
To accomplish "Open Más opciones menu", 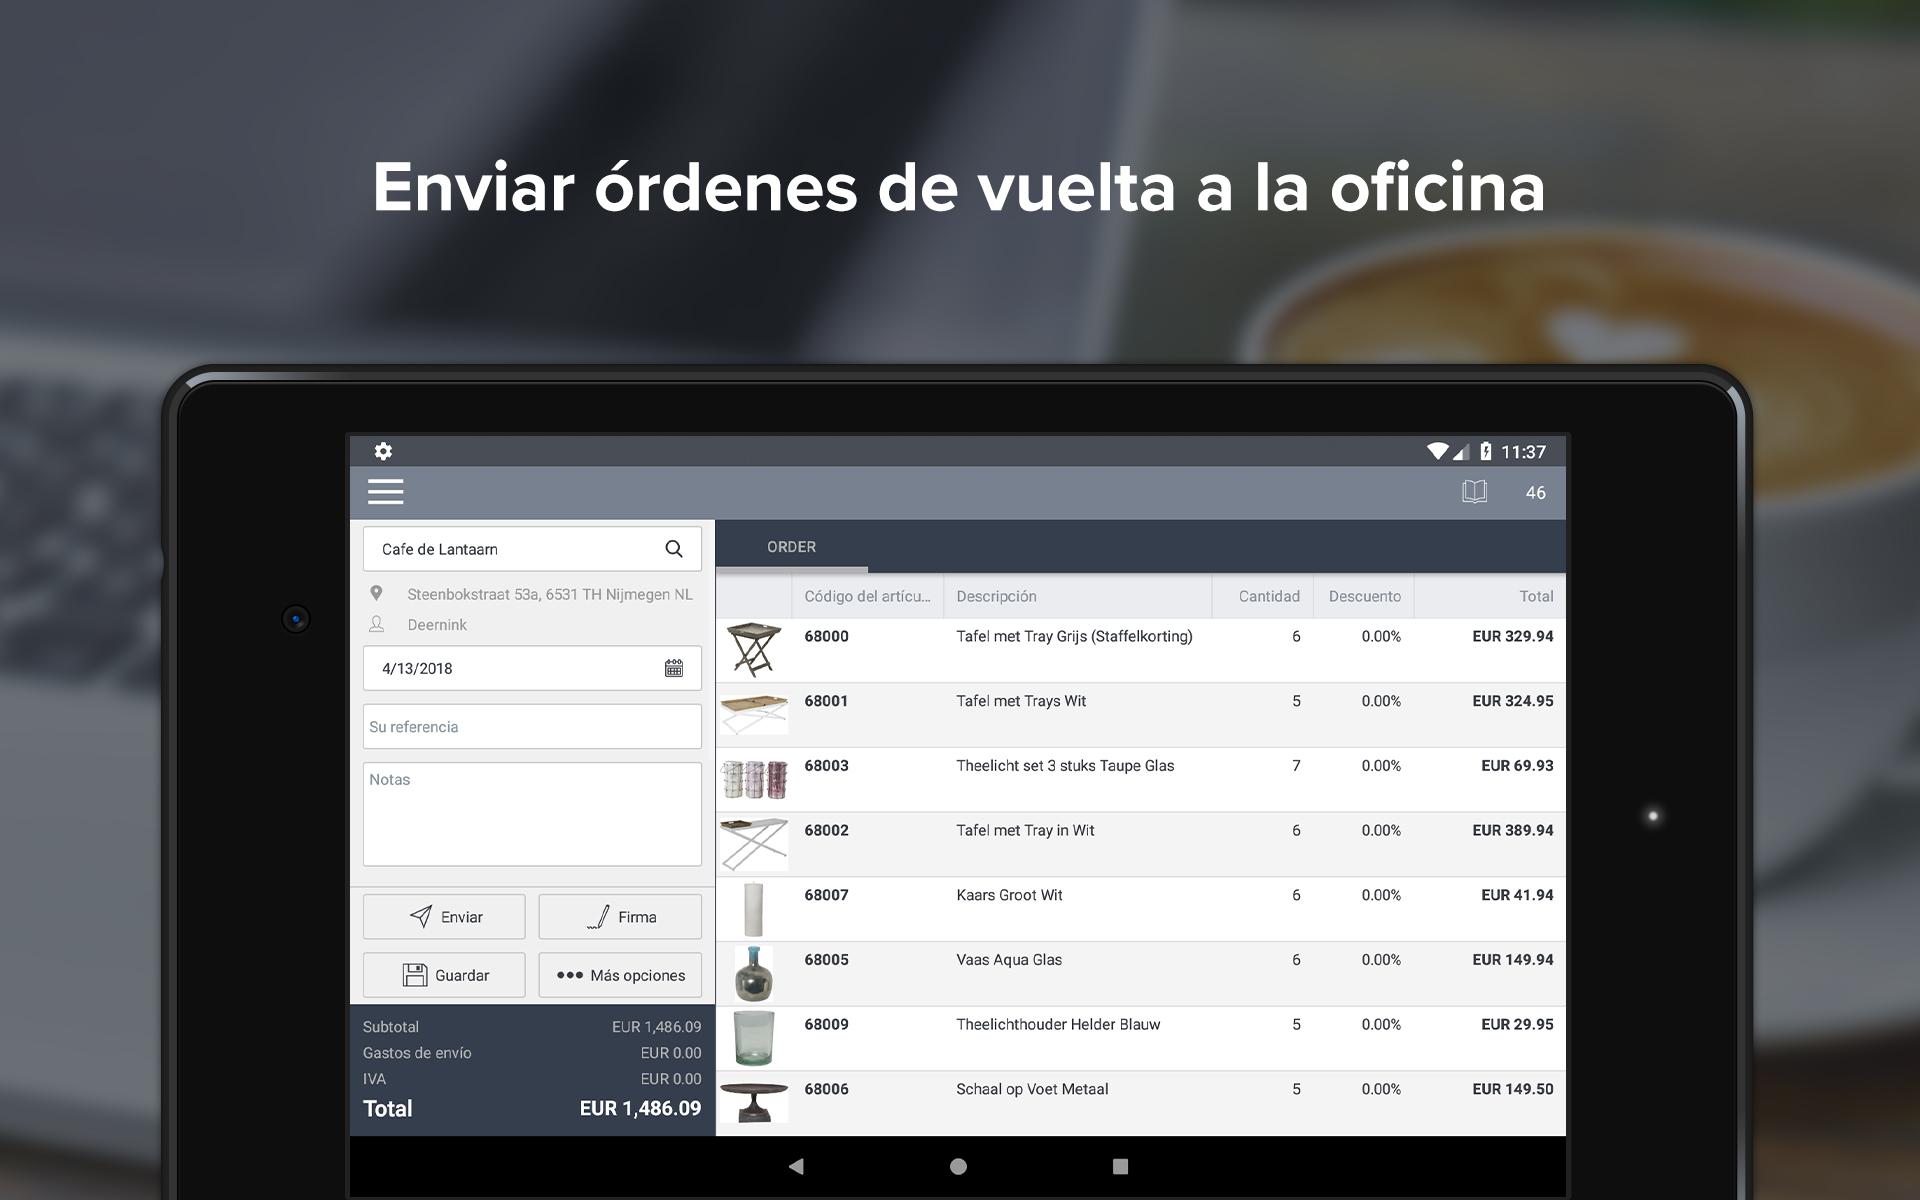I will point(620,975).
